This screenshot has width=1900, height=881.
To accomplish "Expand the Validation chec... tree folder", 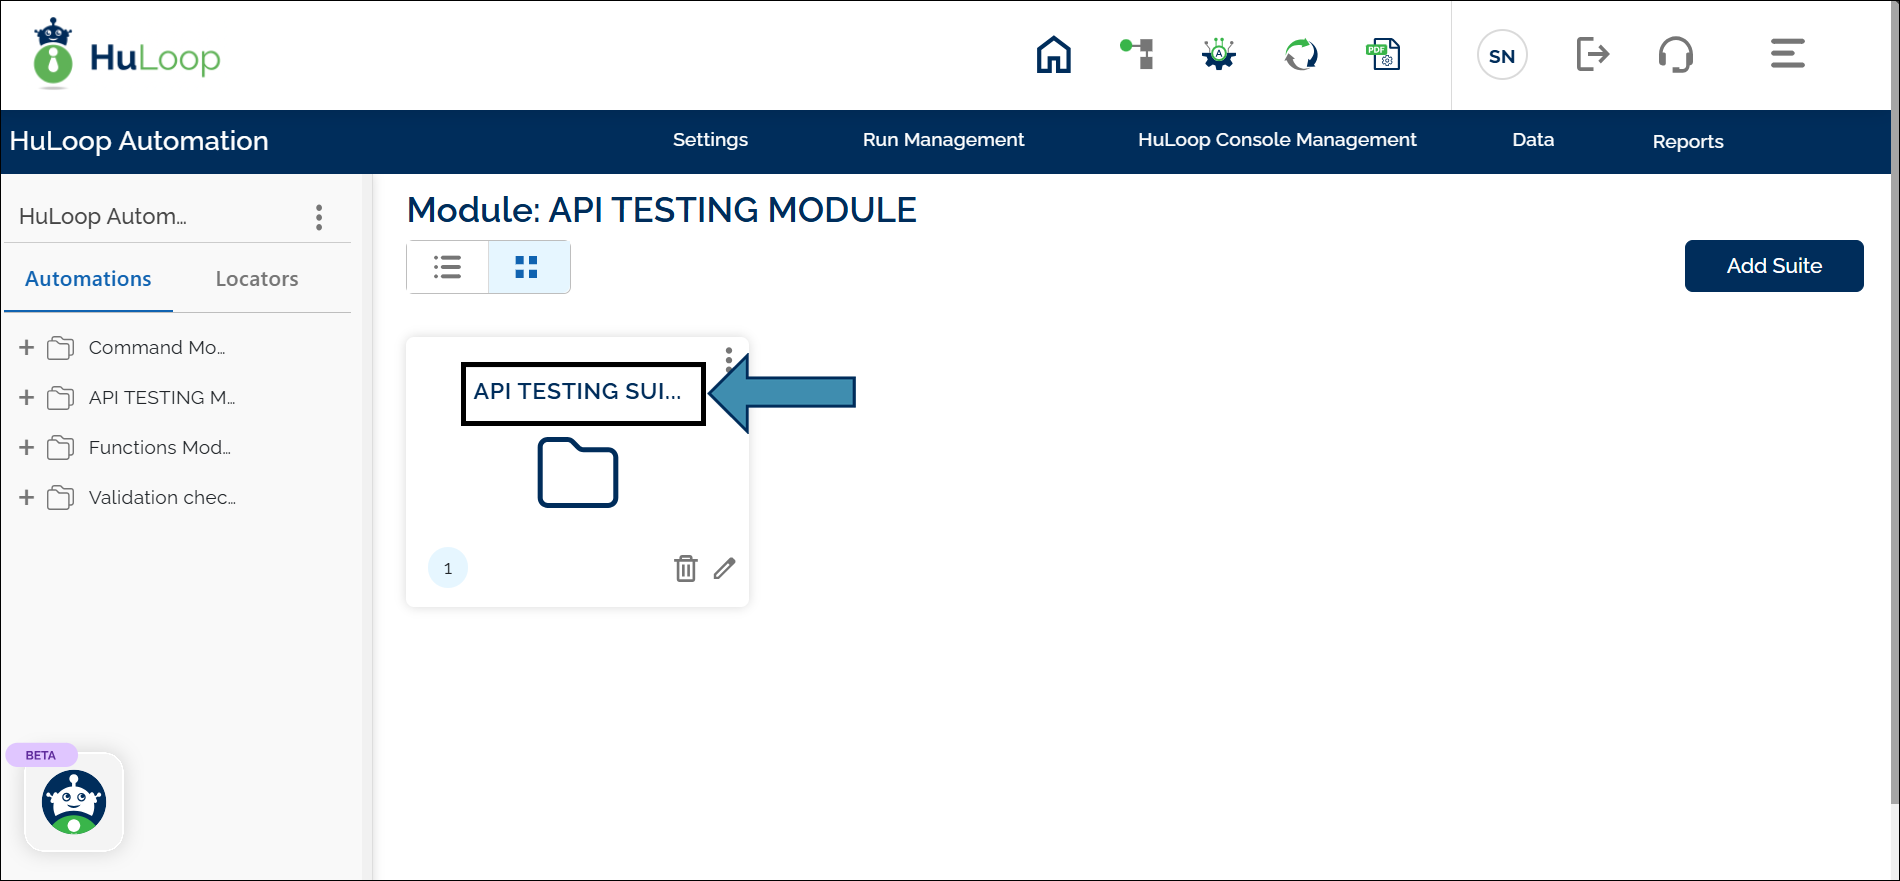I will point(27,497).
